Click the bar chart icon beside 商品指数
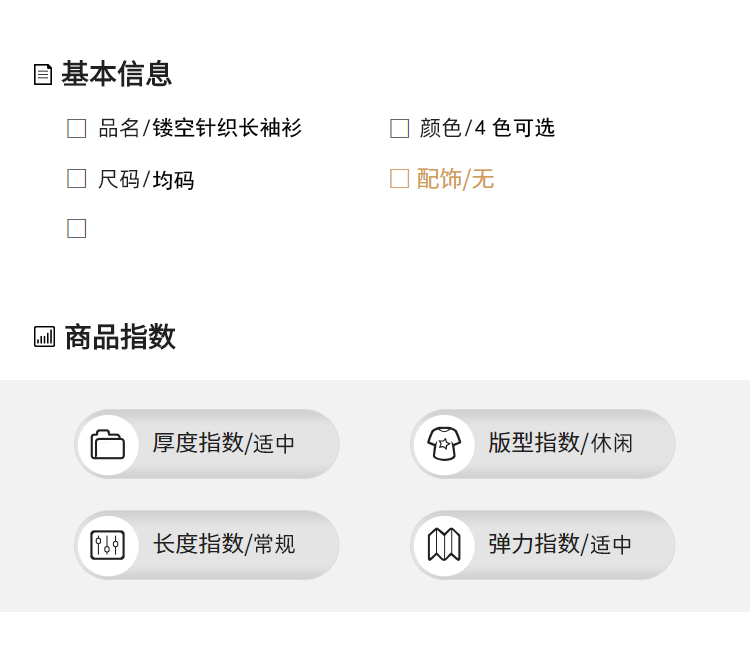The height and width of the screenshot is (656, 750). point(44,337)
